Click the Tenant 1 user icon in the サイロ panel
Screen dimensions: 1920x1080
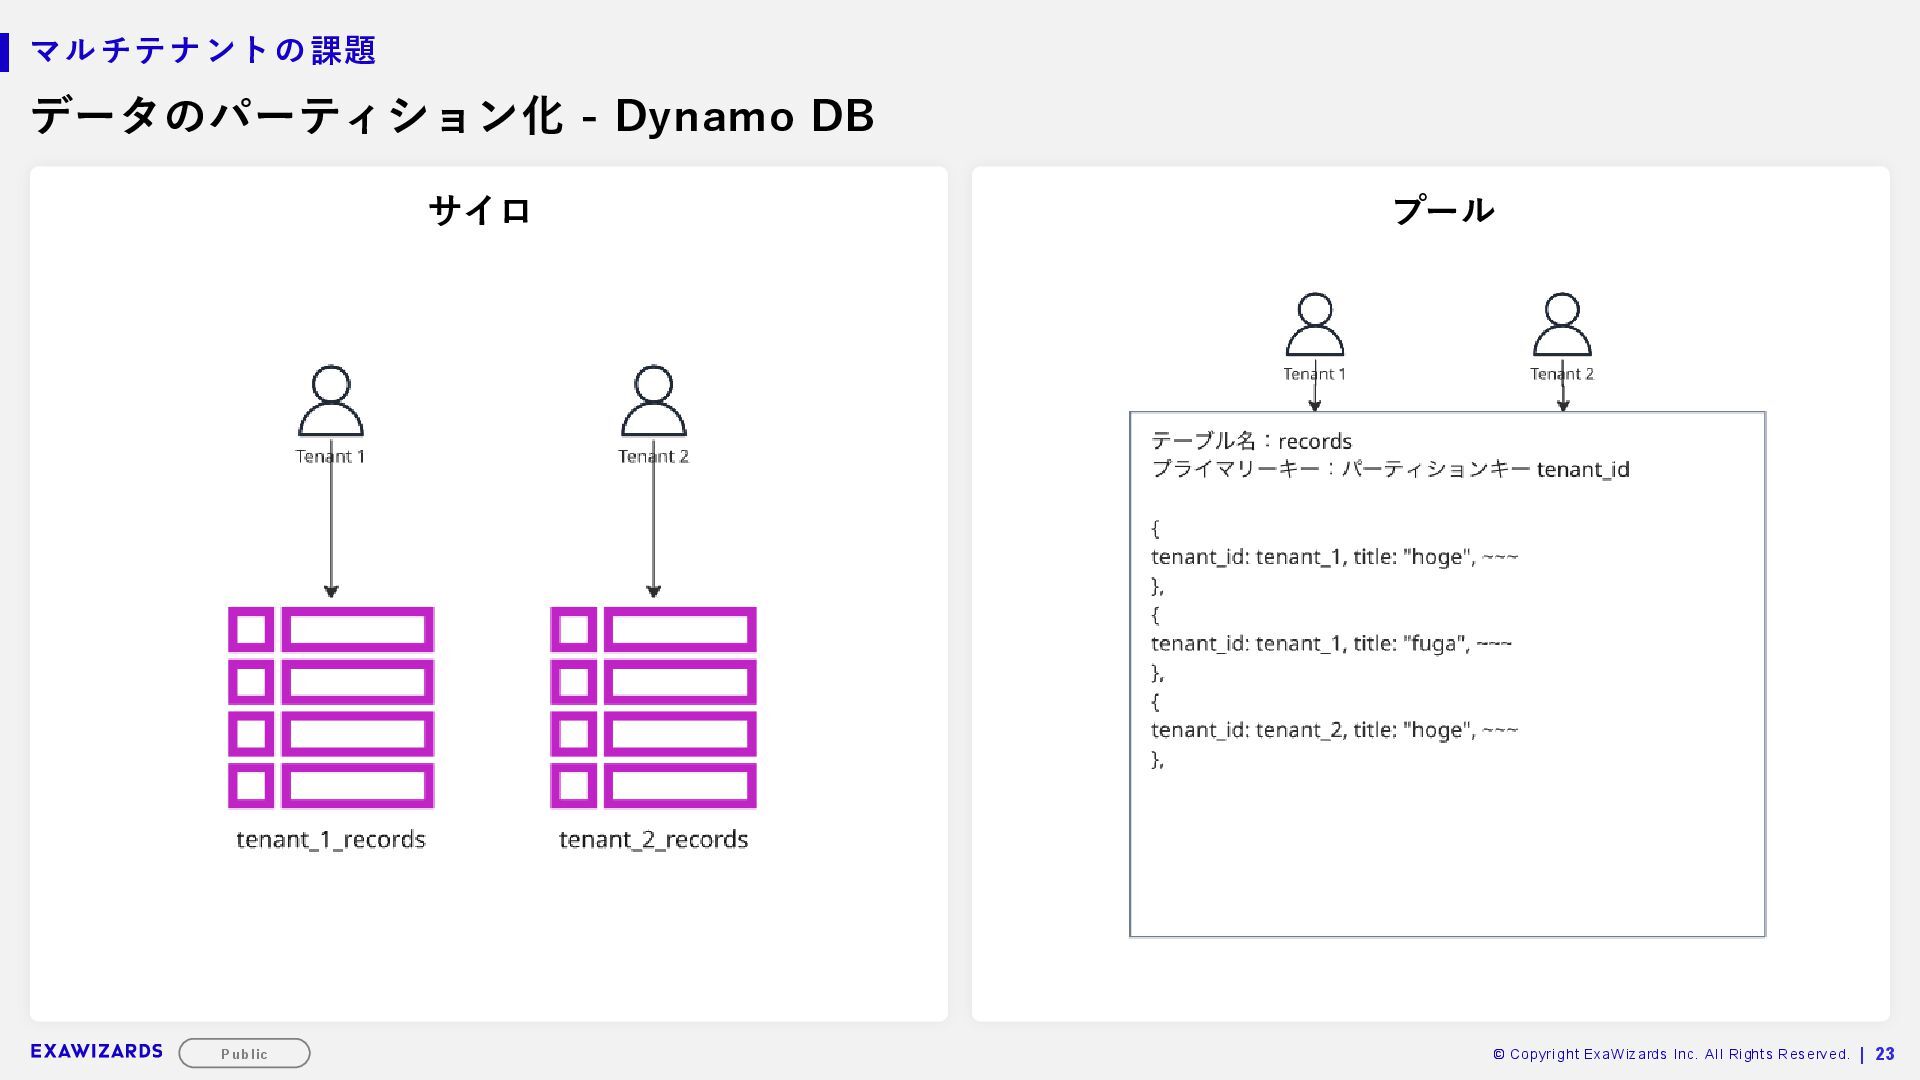[331, 401]
